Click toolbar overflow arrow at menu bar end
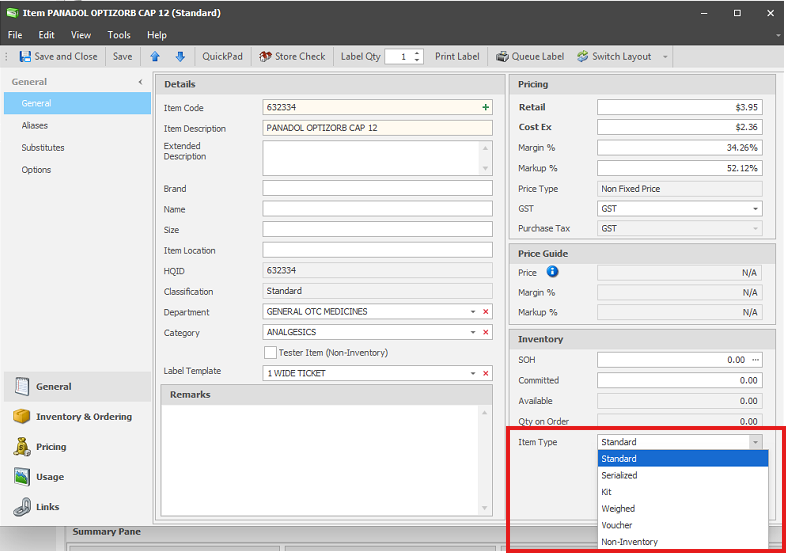 point(778,35)
